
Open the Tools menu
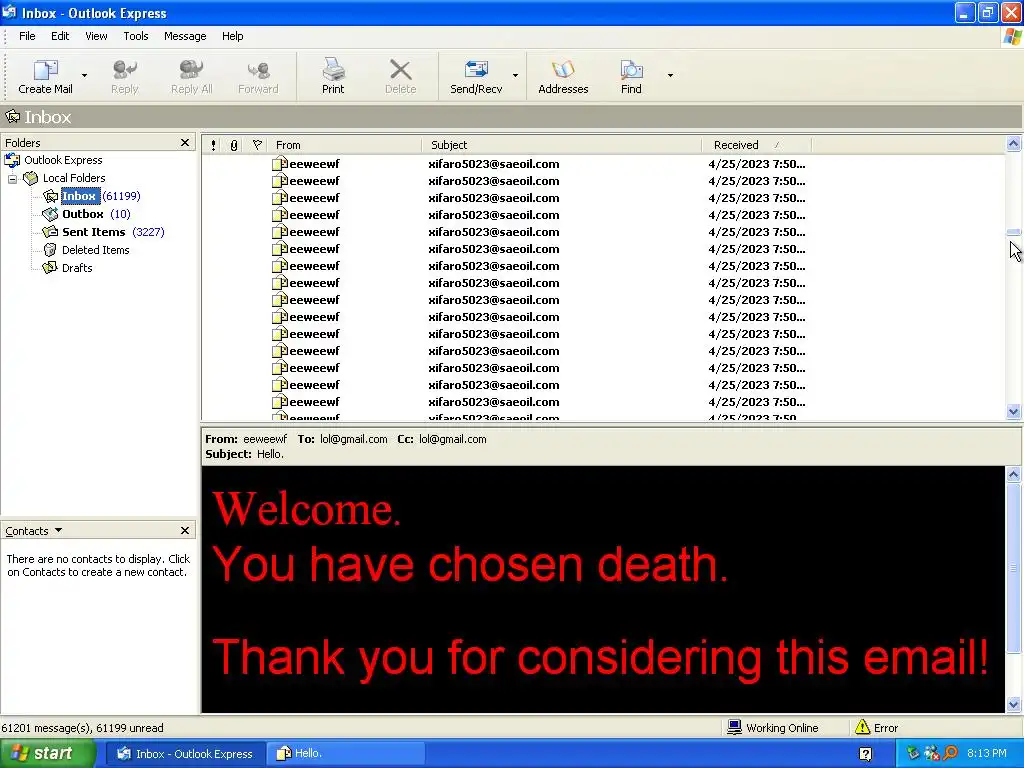pos(136,36)
